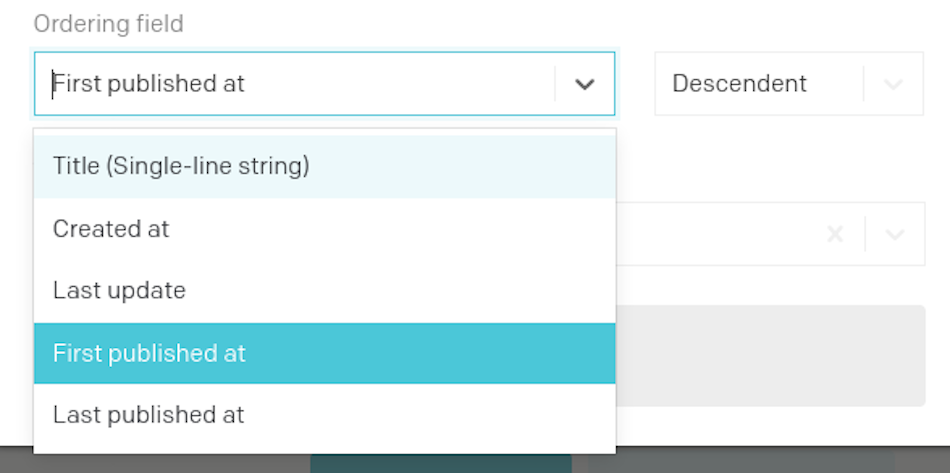Viewport: 950px width, 473px height.
Task: Click the First published at text in combo box
Action: point(149,84)
